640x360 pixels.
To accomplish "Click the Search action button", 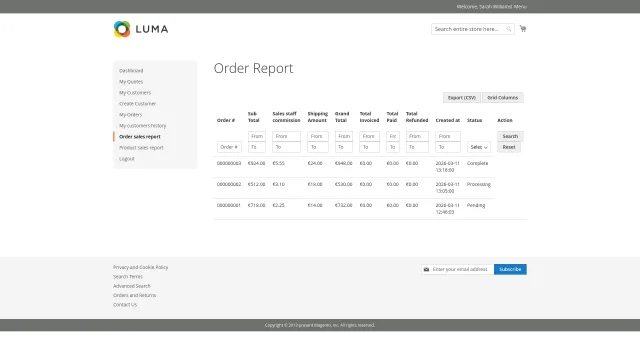I will (x=510, y=136).
